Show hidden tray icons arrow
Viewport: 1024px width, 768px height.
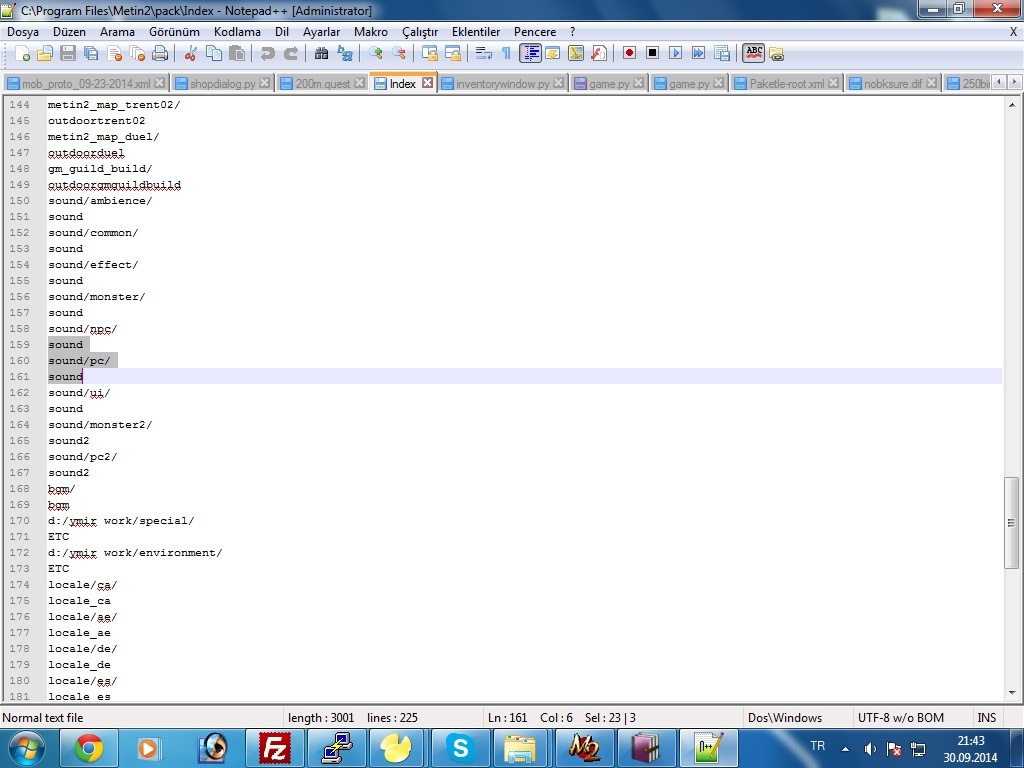pyautogui.click(x=845, y=749)
